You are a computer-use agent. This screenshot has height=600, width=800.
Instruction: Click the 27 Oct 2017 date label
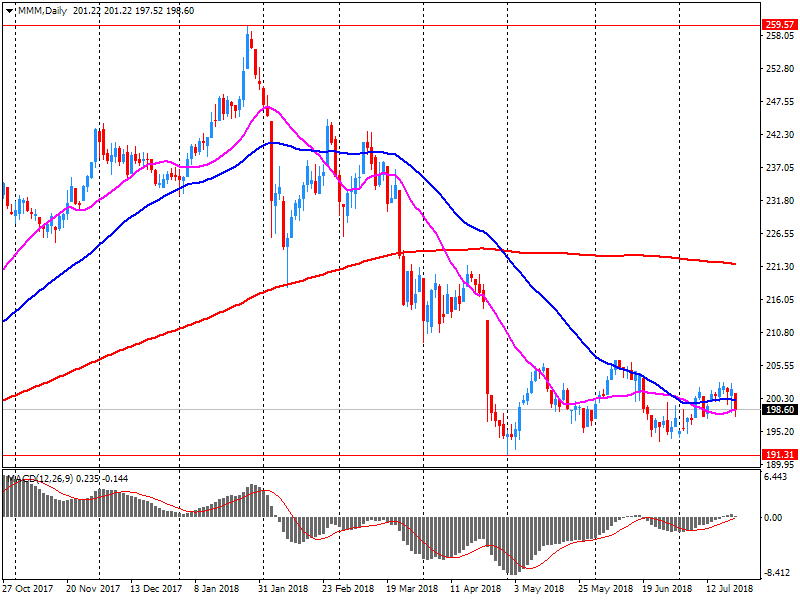coord(28,589)
